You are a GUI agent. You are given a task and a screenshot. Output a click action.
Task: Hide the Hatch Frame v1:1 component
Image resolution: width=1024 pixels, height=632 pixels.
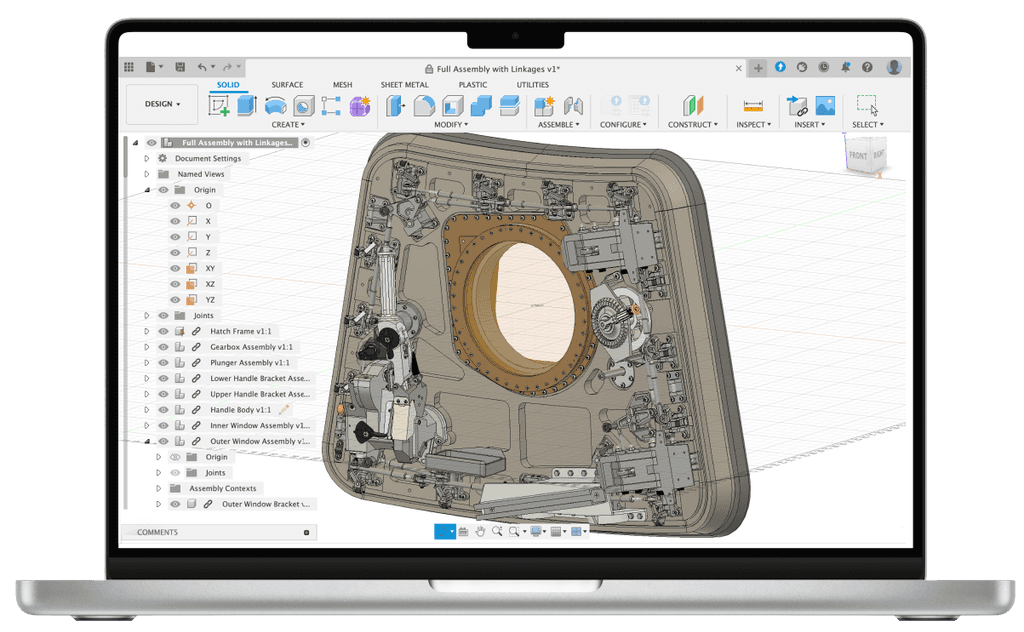coord(163,331)
